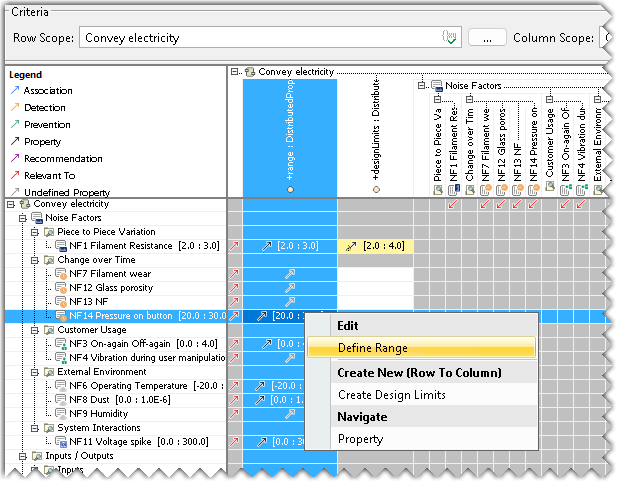The image size is (617, 483).
Task: Collapse the Noise Factors row node
Action: pos(23,218)
